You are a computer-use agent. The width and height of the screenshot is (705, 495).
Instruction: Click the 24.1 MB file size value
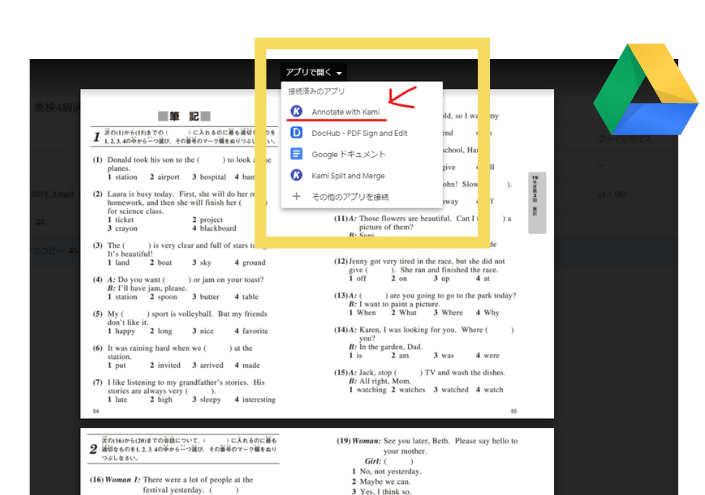pyautogui.click(x=611, y=194)
